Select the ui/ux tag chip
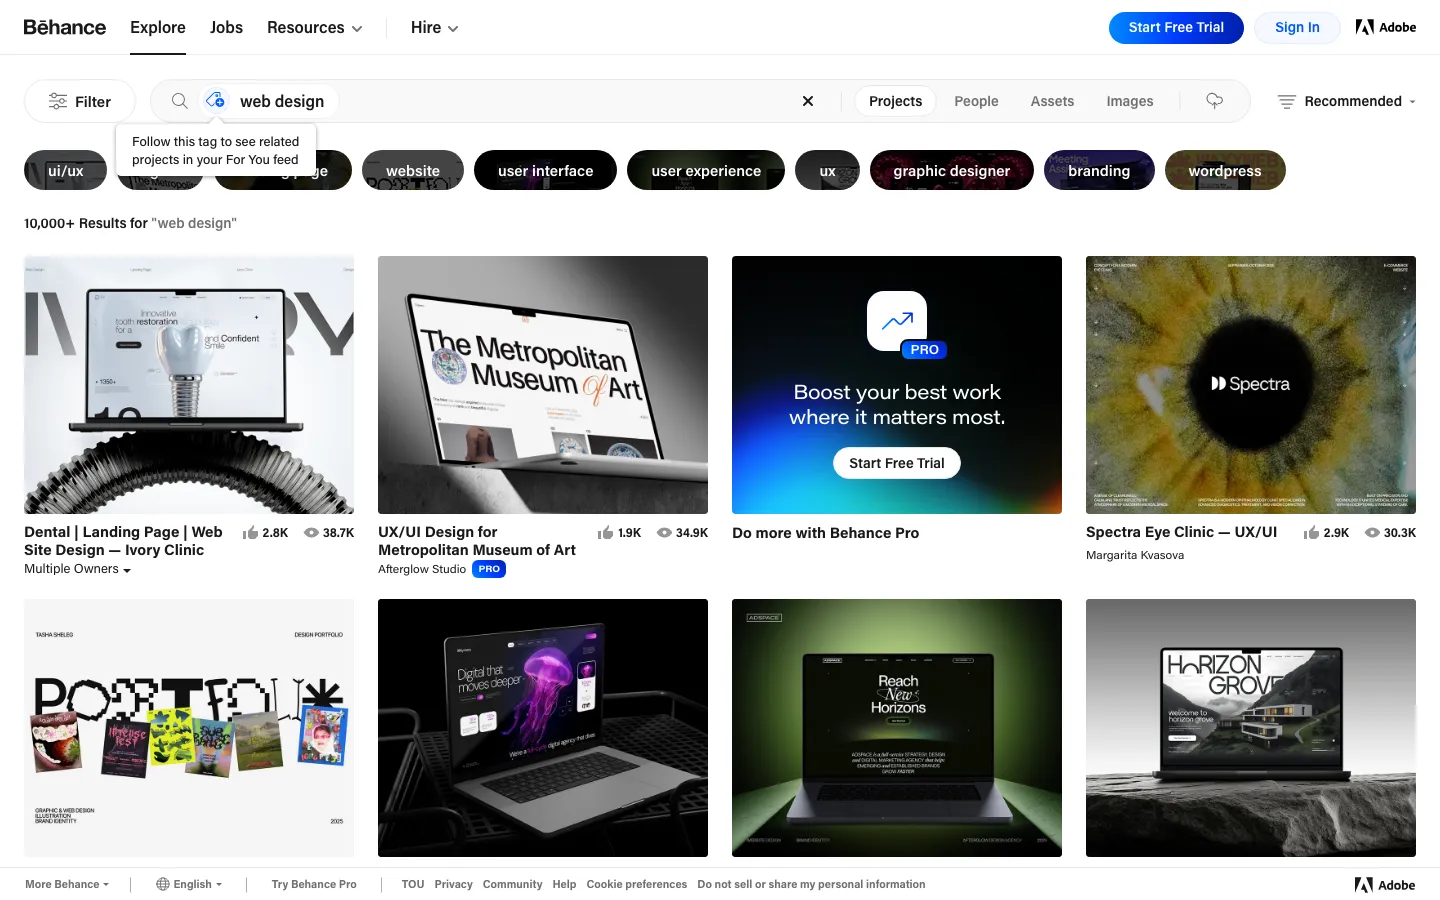 pyautogui.click(x=65, y=170)
